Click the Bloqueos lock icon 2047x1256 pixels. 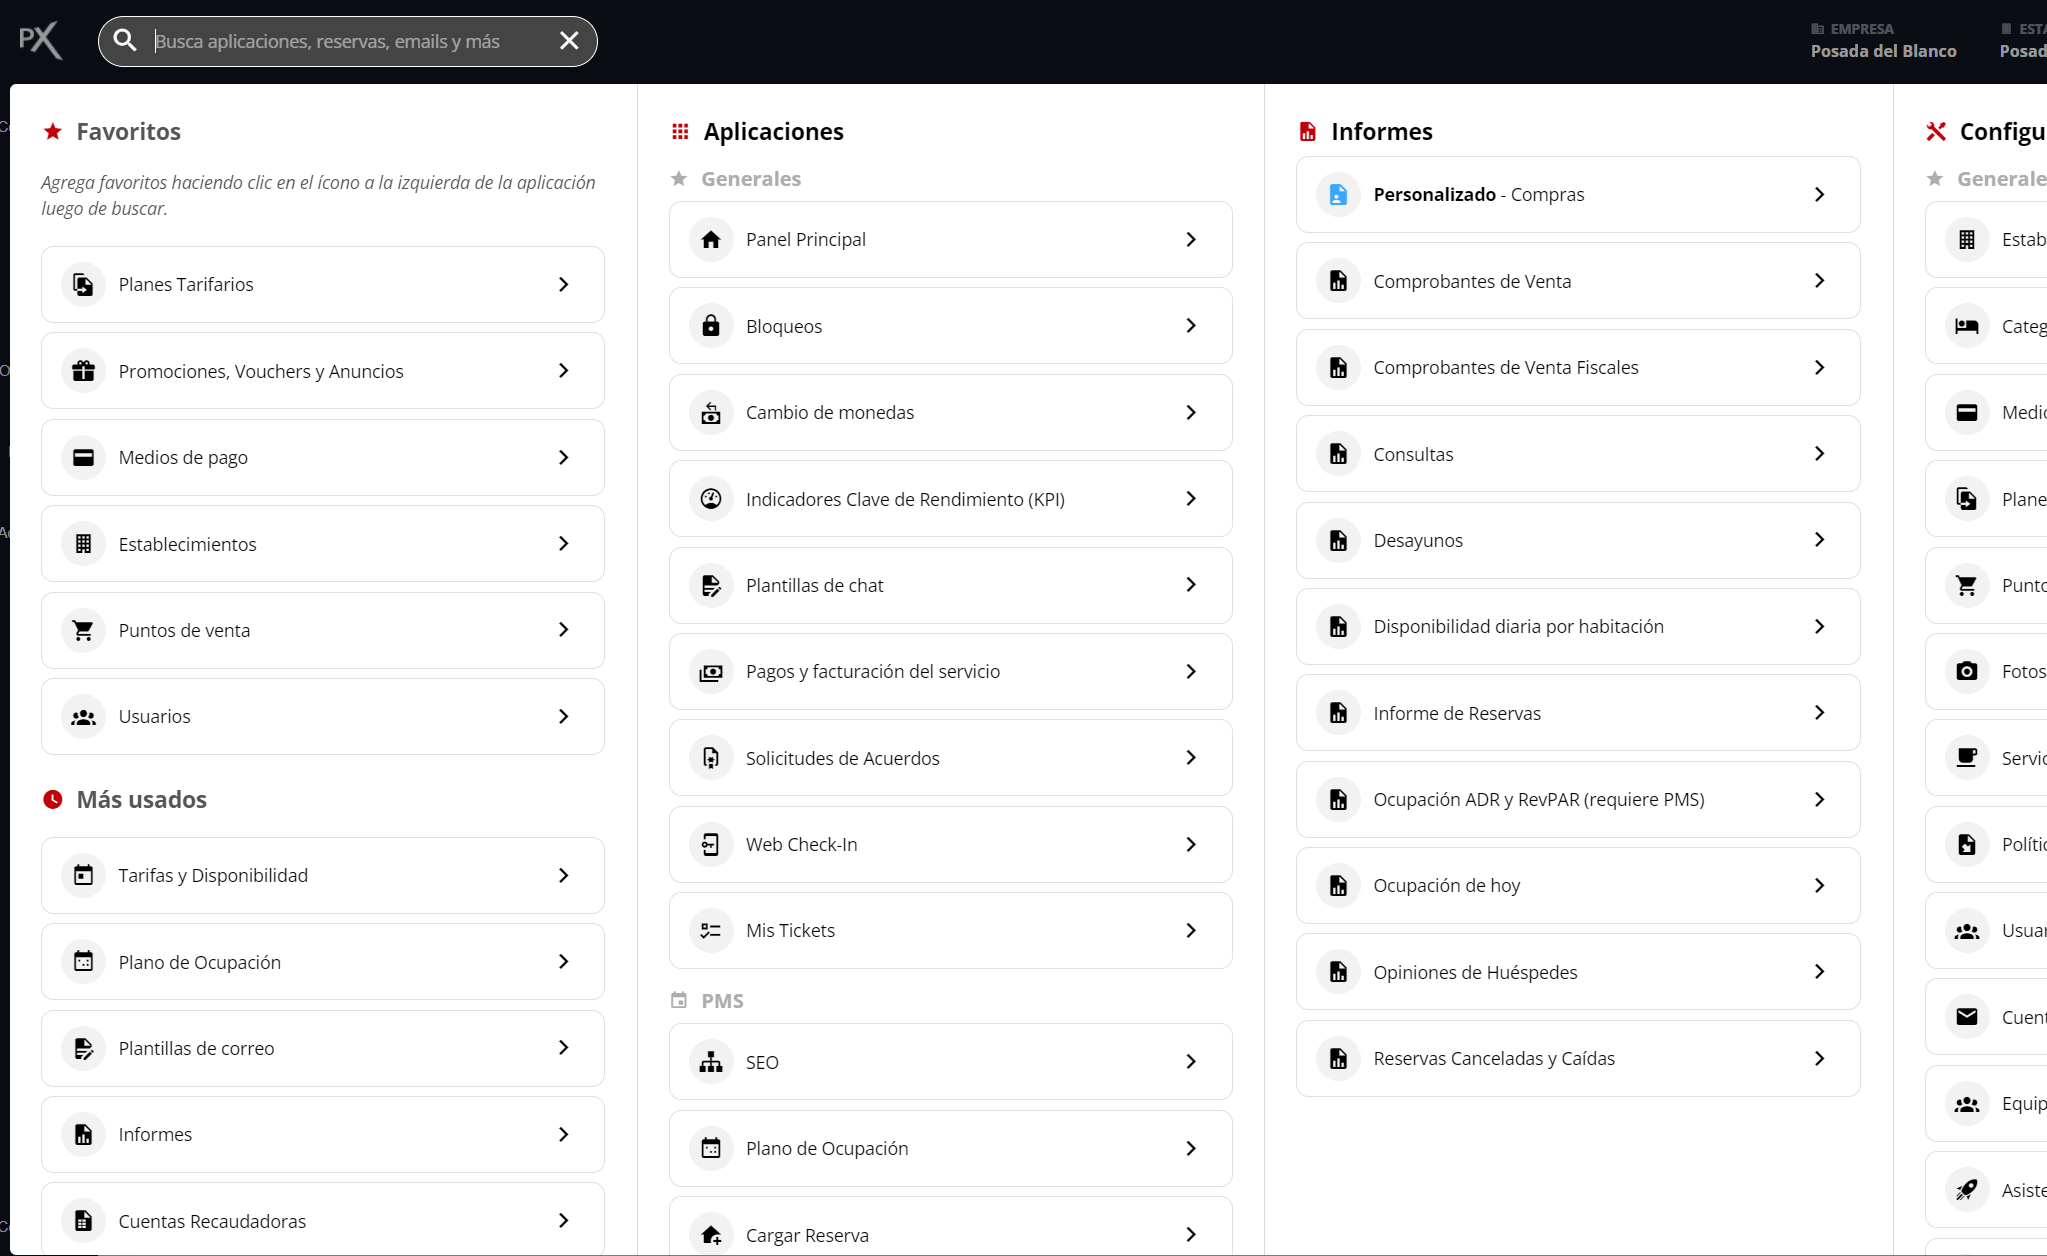(x=711, y=326)
